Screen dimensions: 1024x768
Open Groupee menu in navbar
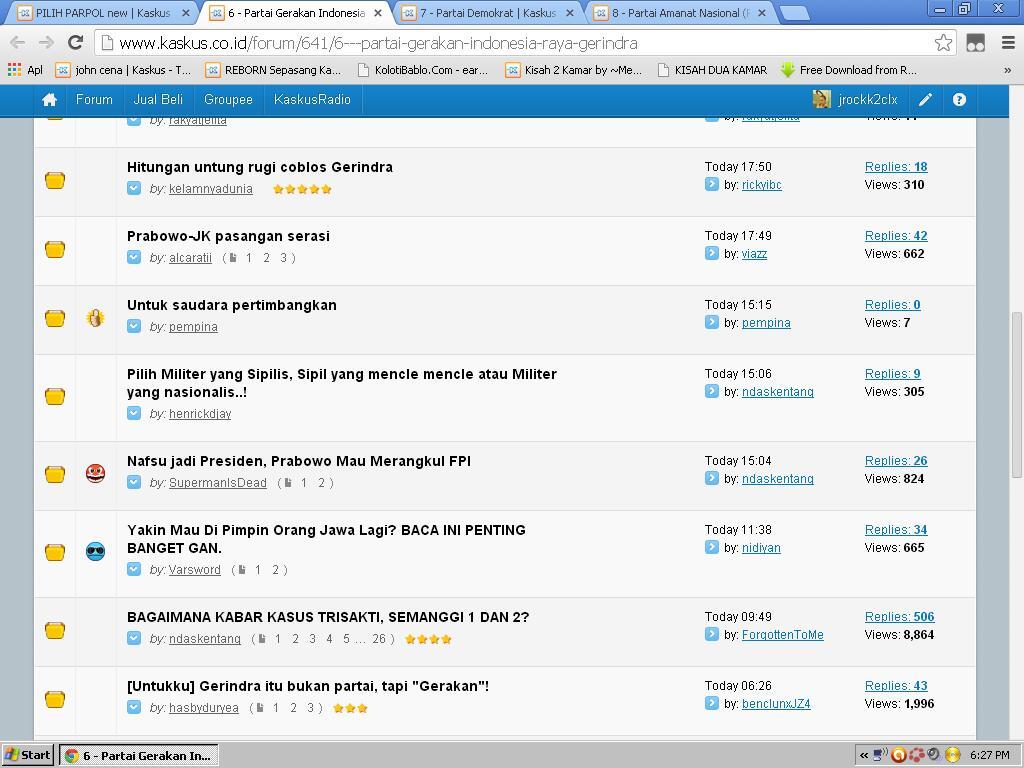[x=228, y=99]
